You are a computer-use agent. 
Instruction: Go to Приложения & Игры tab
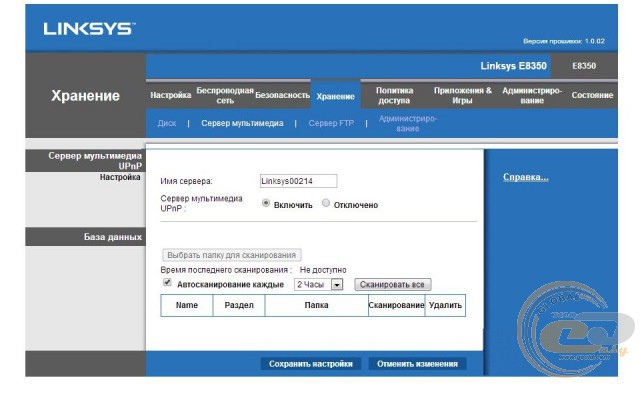[x=462, y=95]
